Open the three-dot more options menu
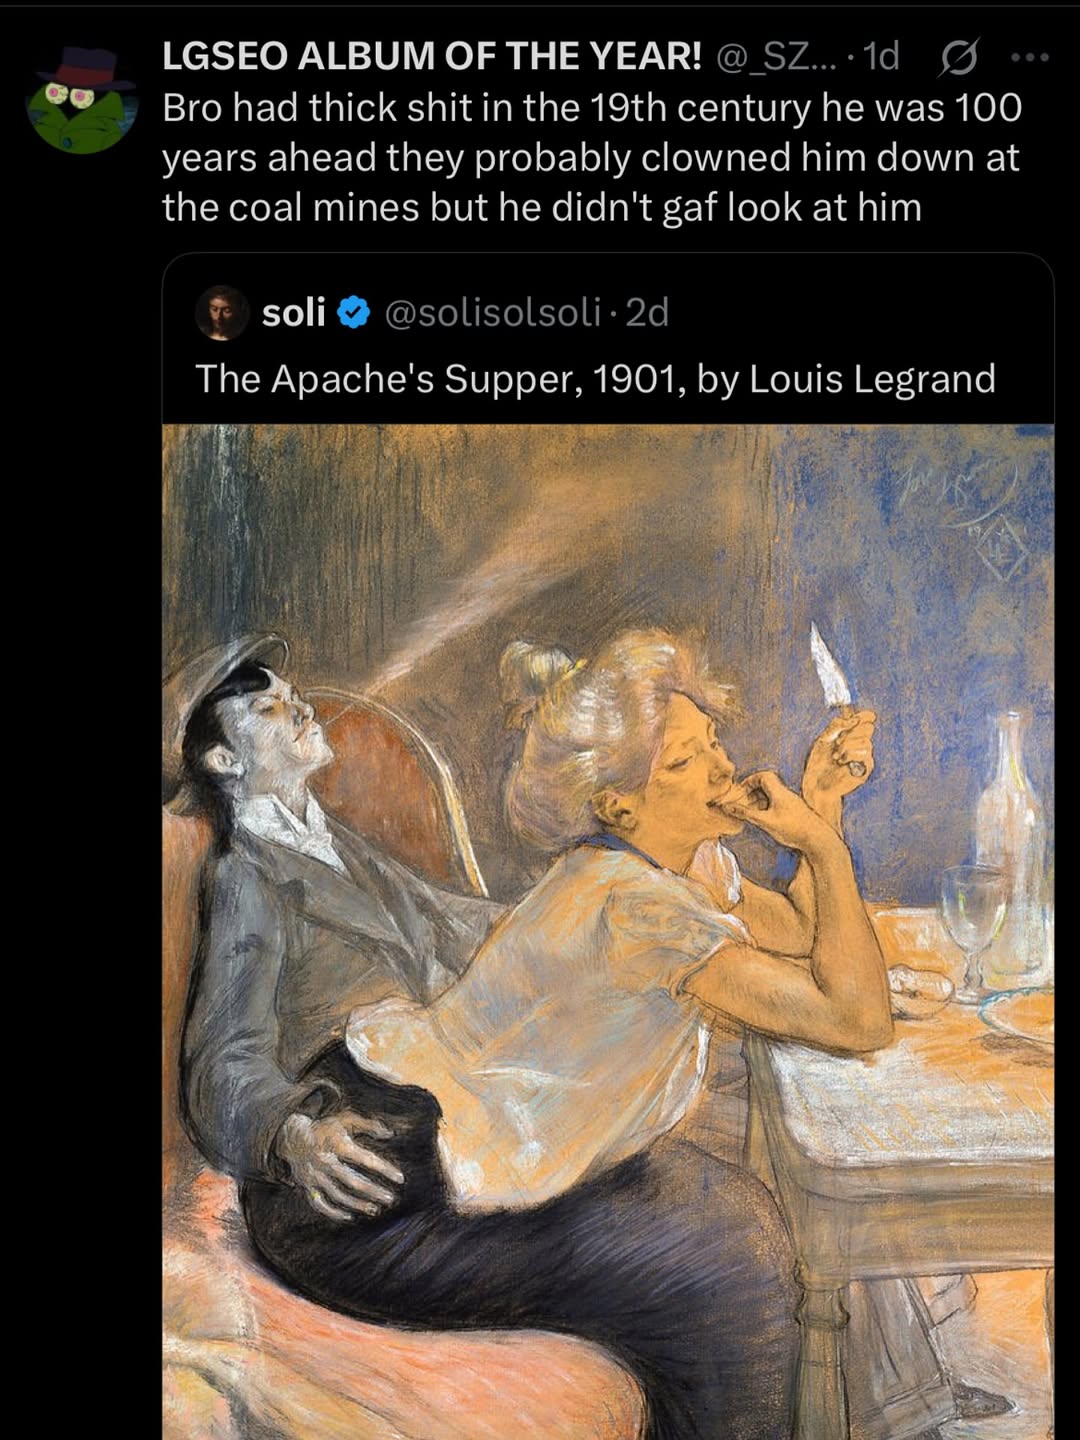Viewport: 1080px width, 1440px height. [x=1029, y=58]
